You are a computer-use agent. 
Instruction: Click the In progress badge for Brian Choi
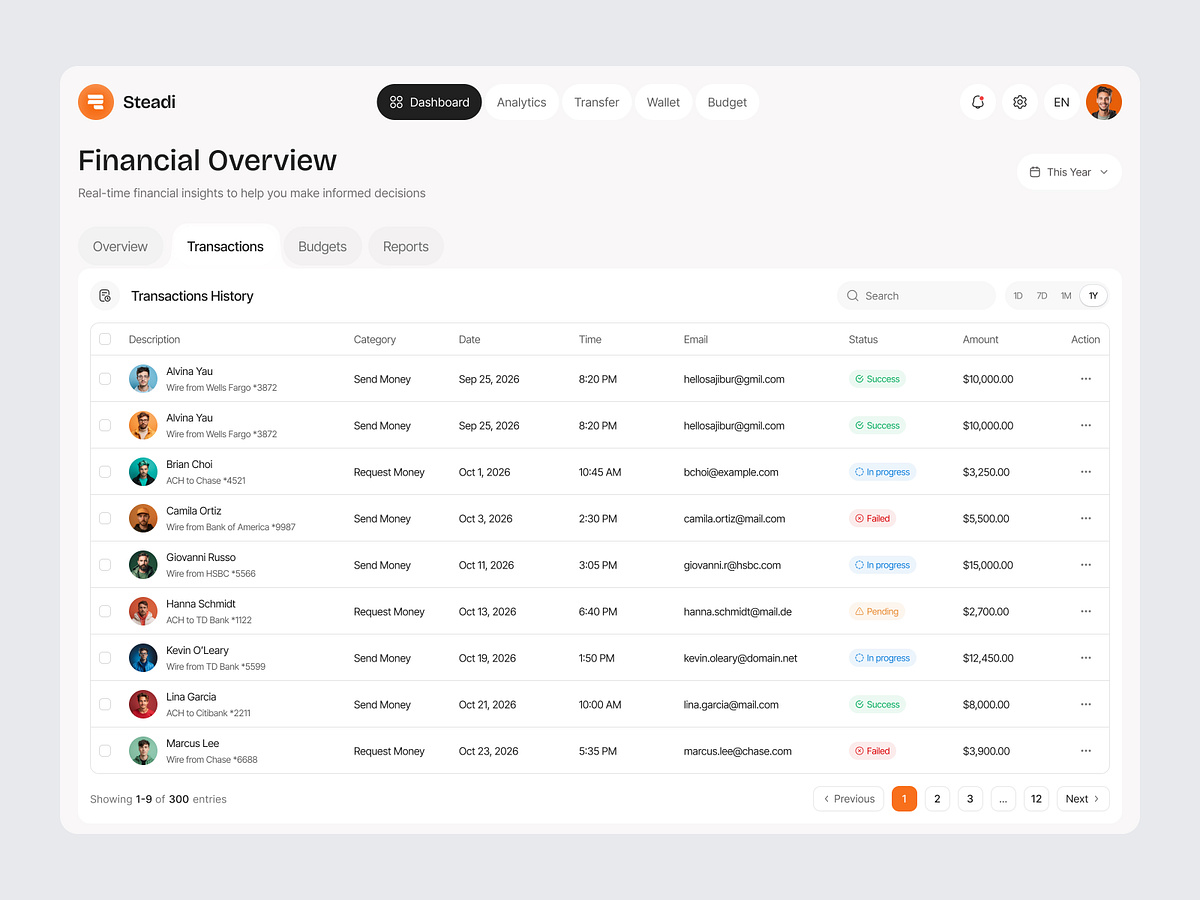coord(882,472)
